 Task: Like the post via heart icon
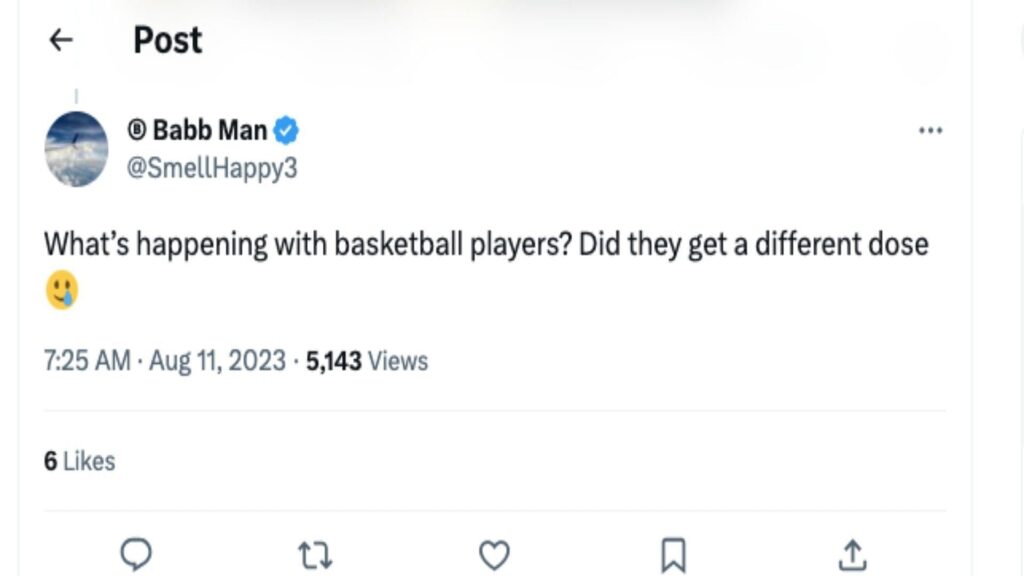click(494, 552)
